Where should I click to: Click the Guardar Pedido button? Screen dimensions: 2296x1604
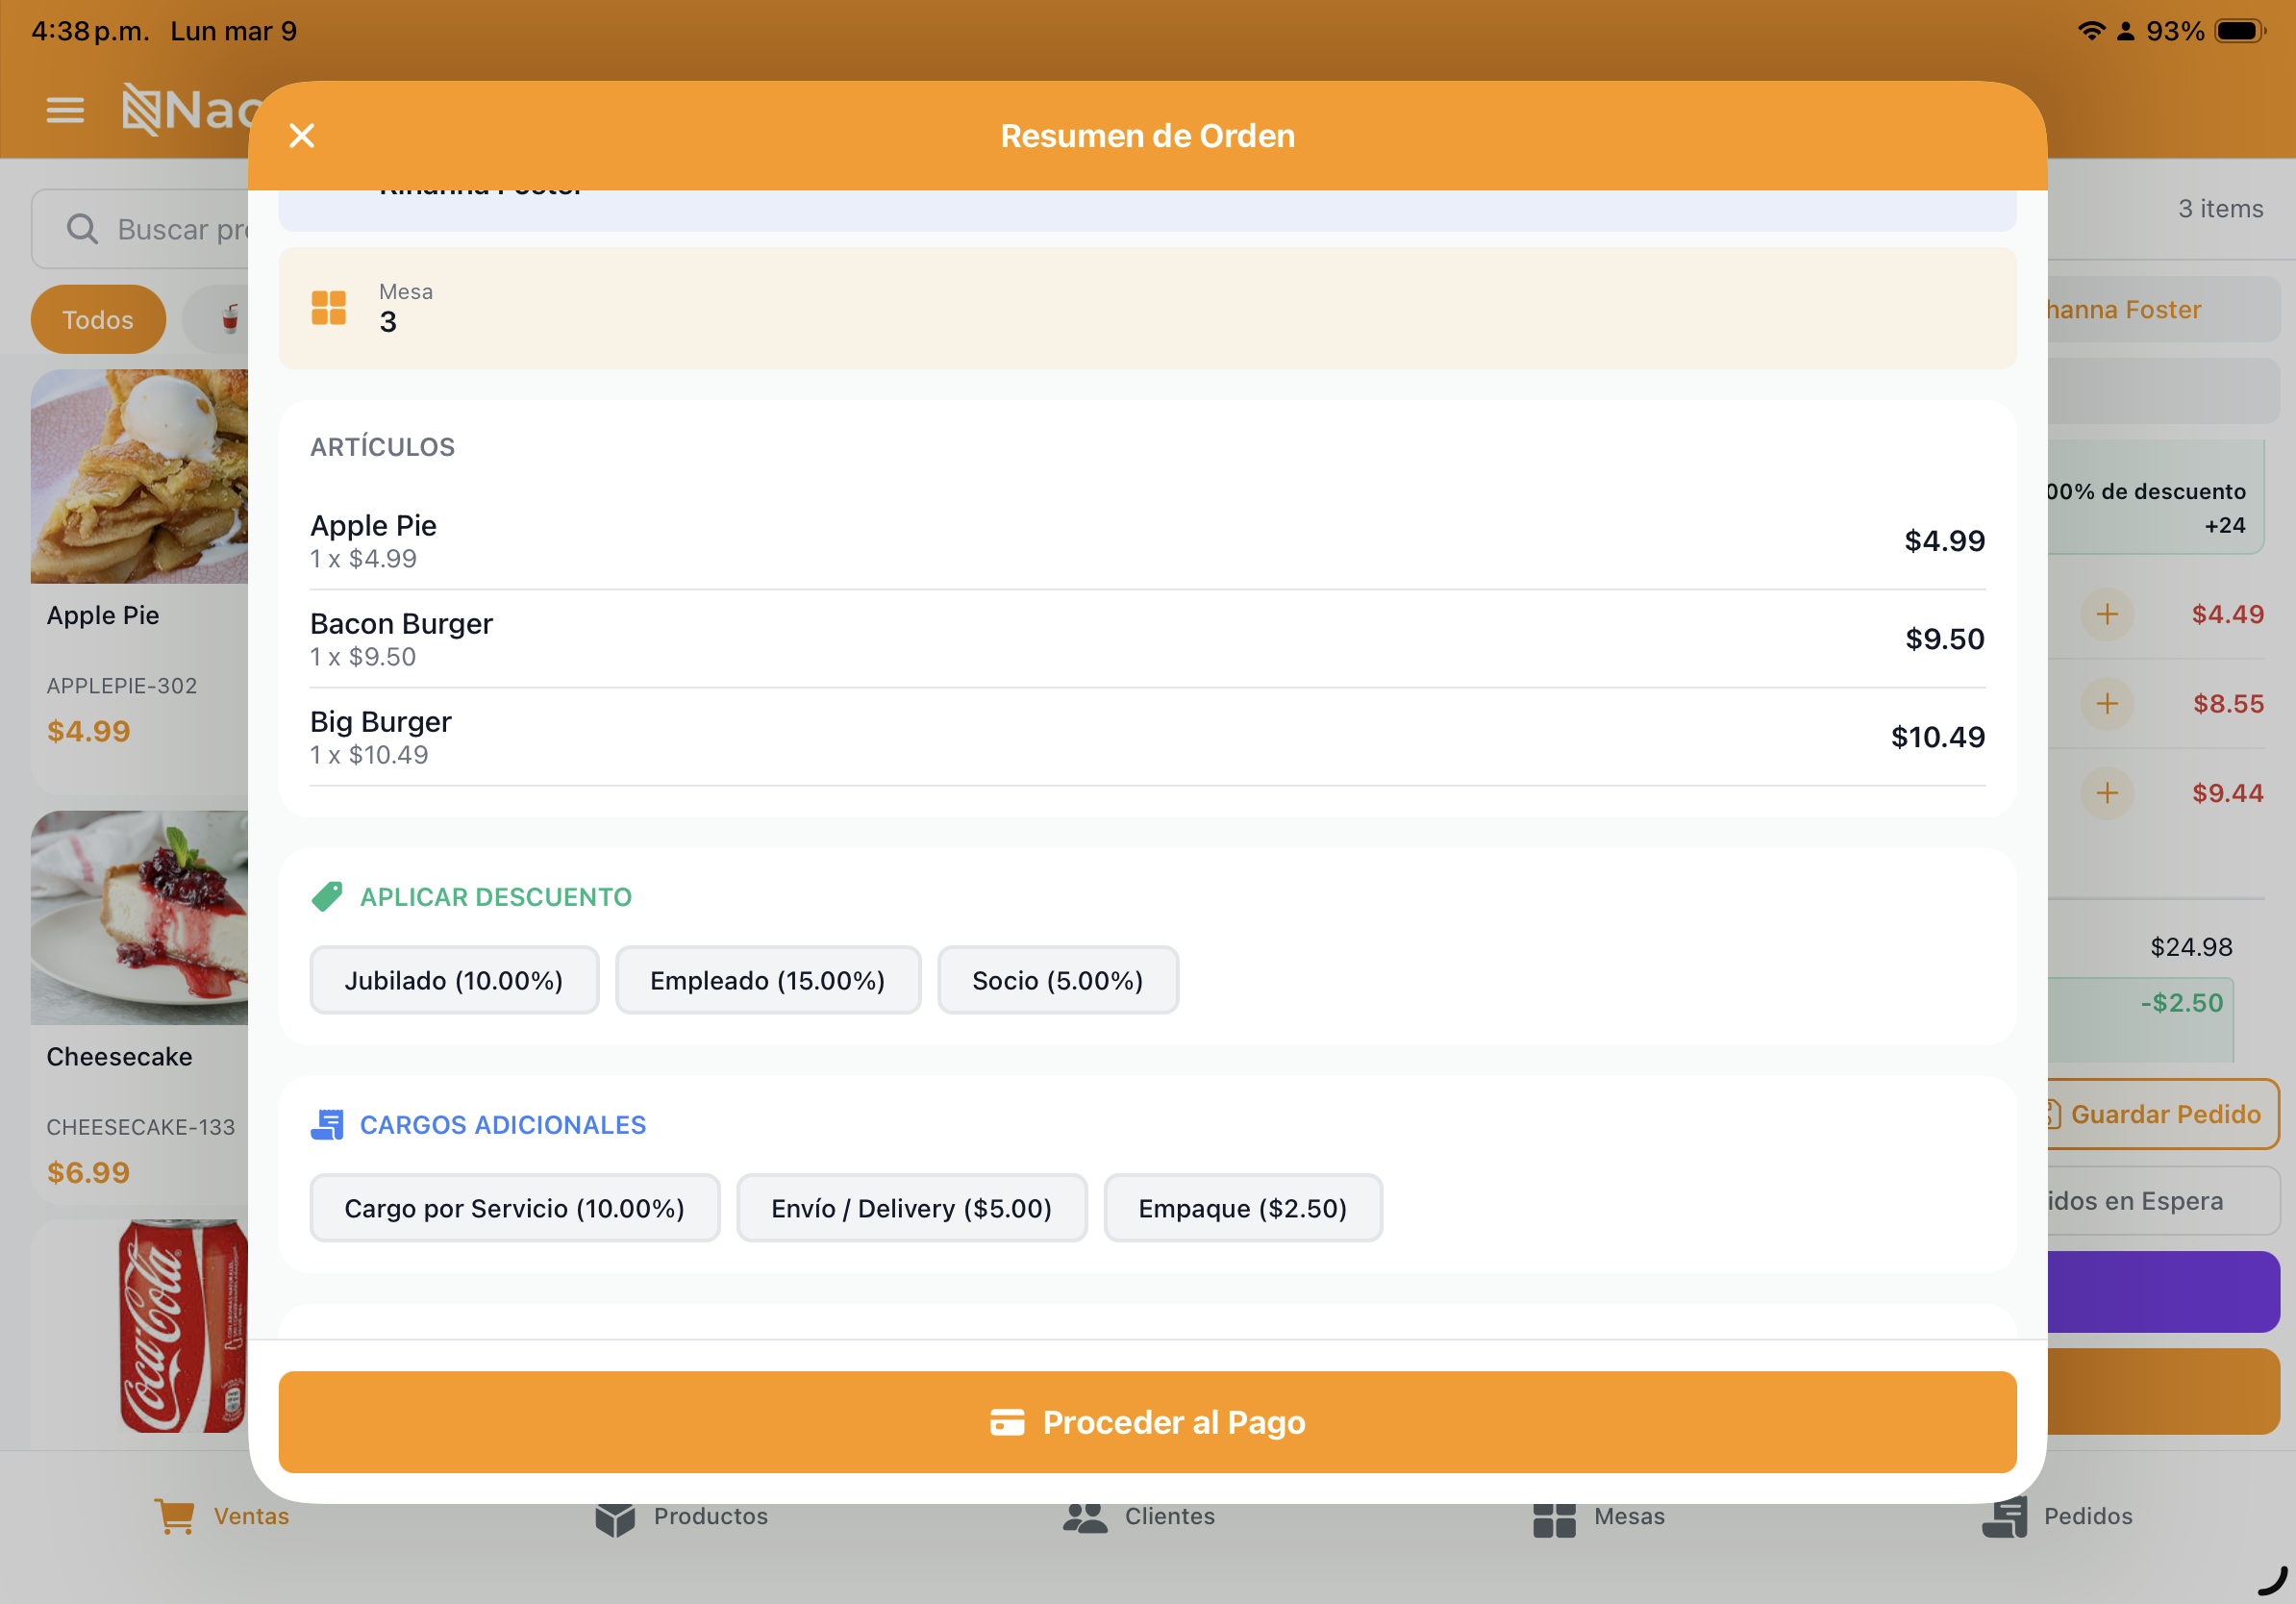click(2163, 1114)
